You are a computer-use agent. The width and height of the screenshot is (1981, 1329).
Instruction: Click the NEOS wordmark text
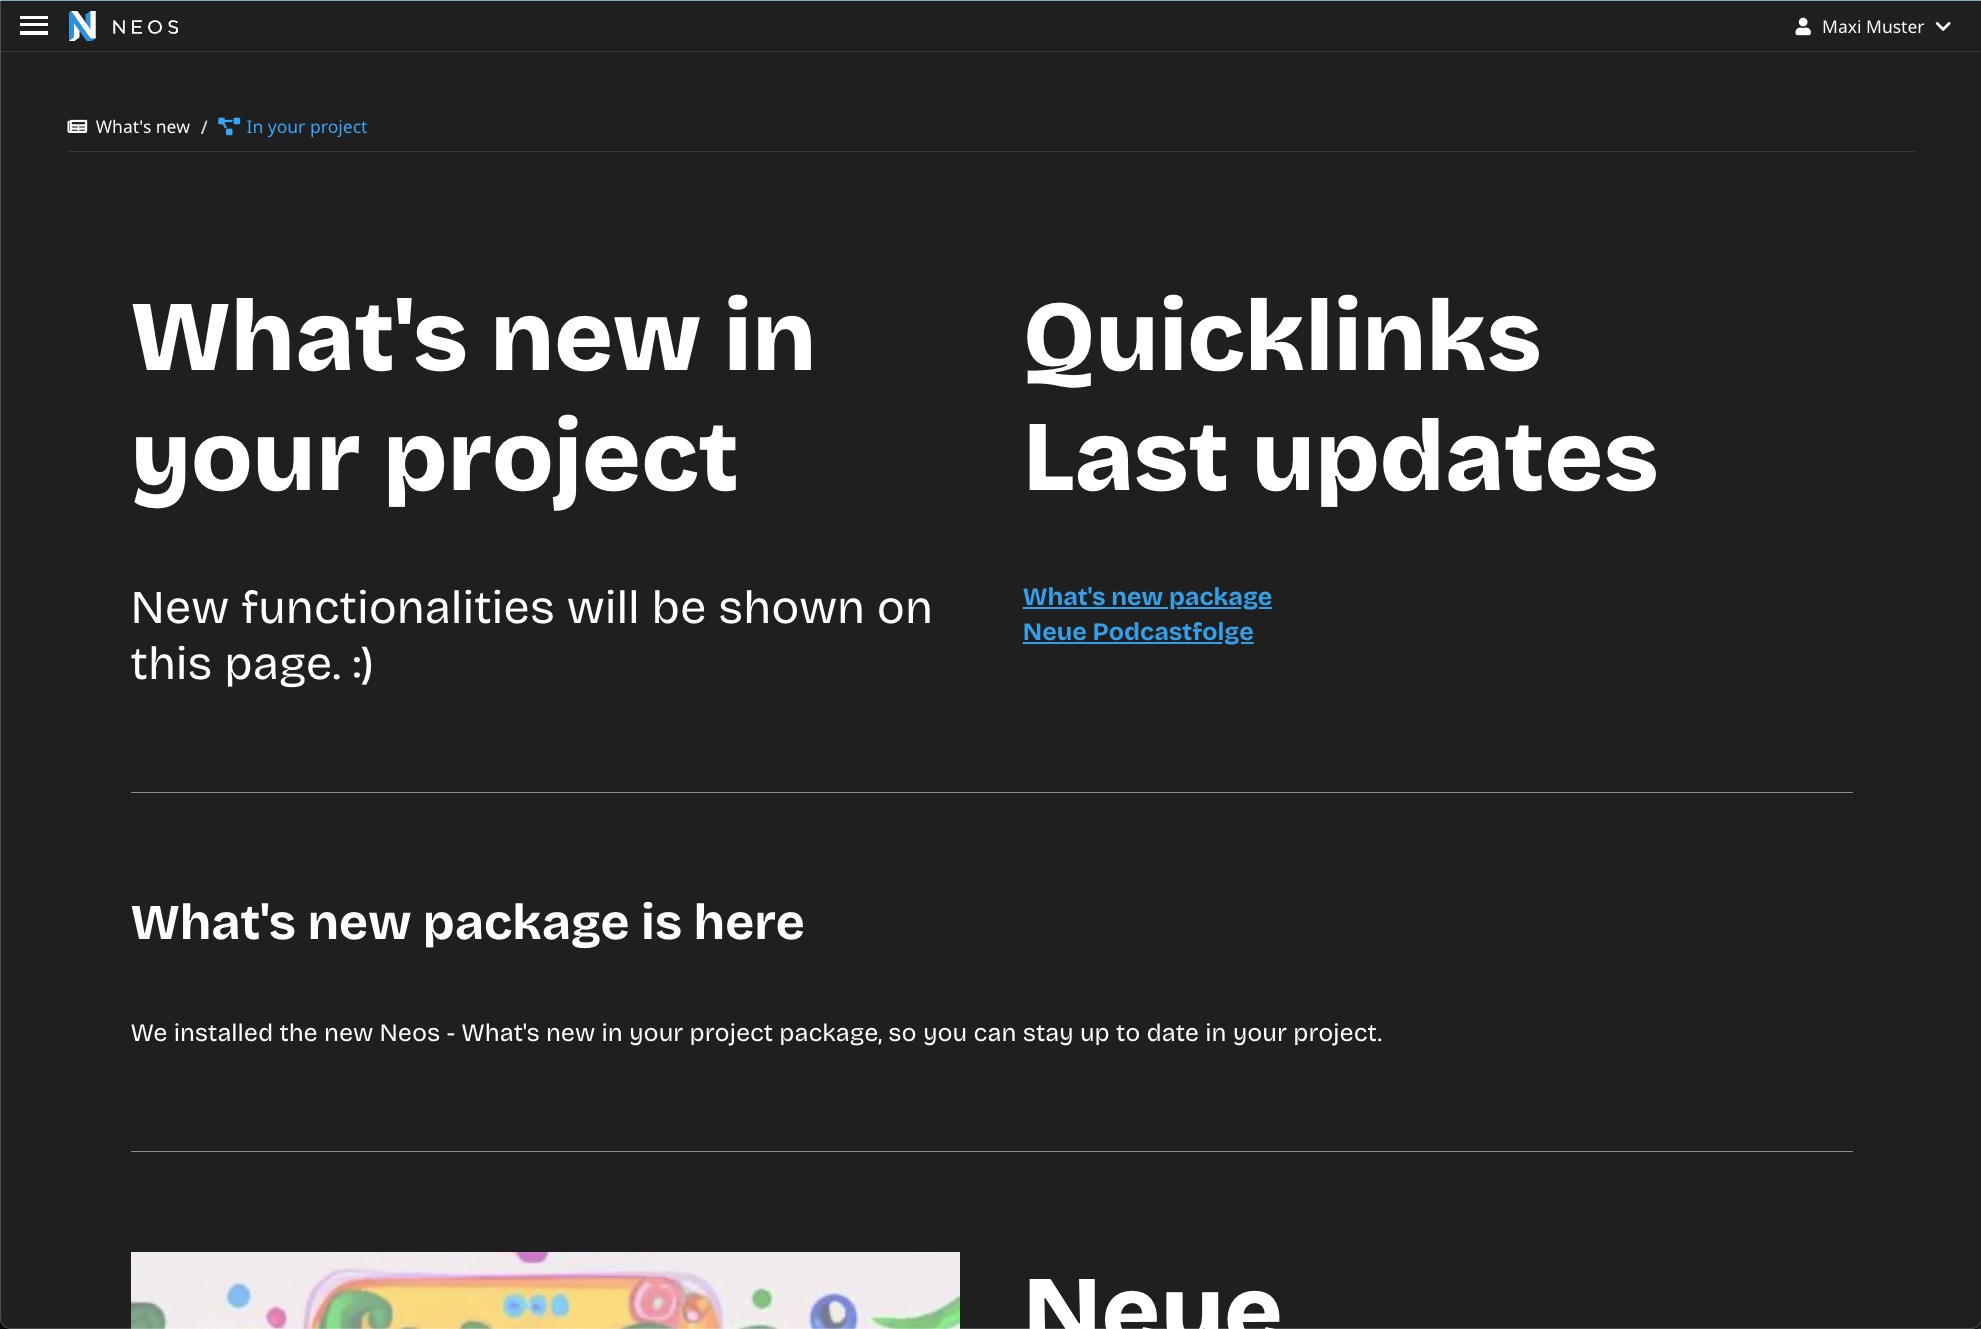[146, 27]
